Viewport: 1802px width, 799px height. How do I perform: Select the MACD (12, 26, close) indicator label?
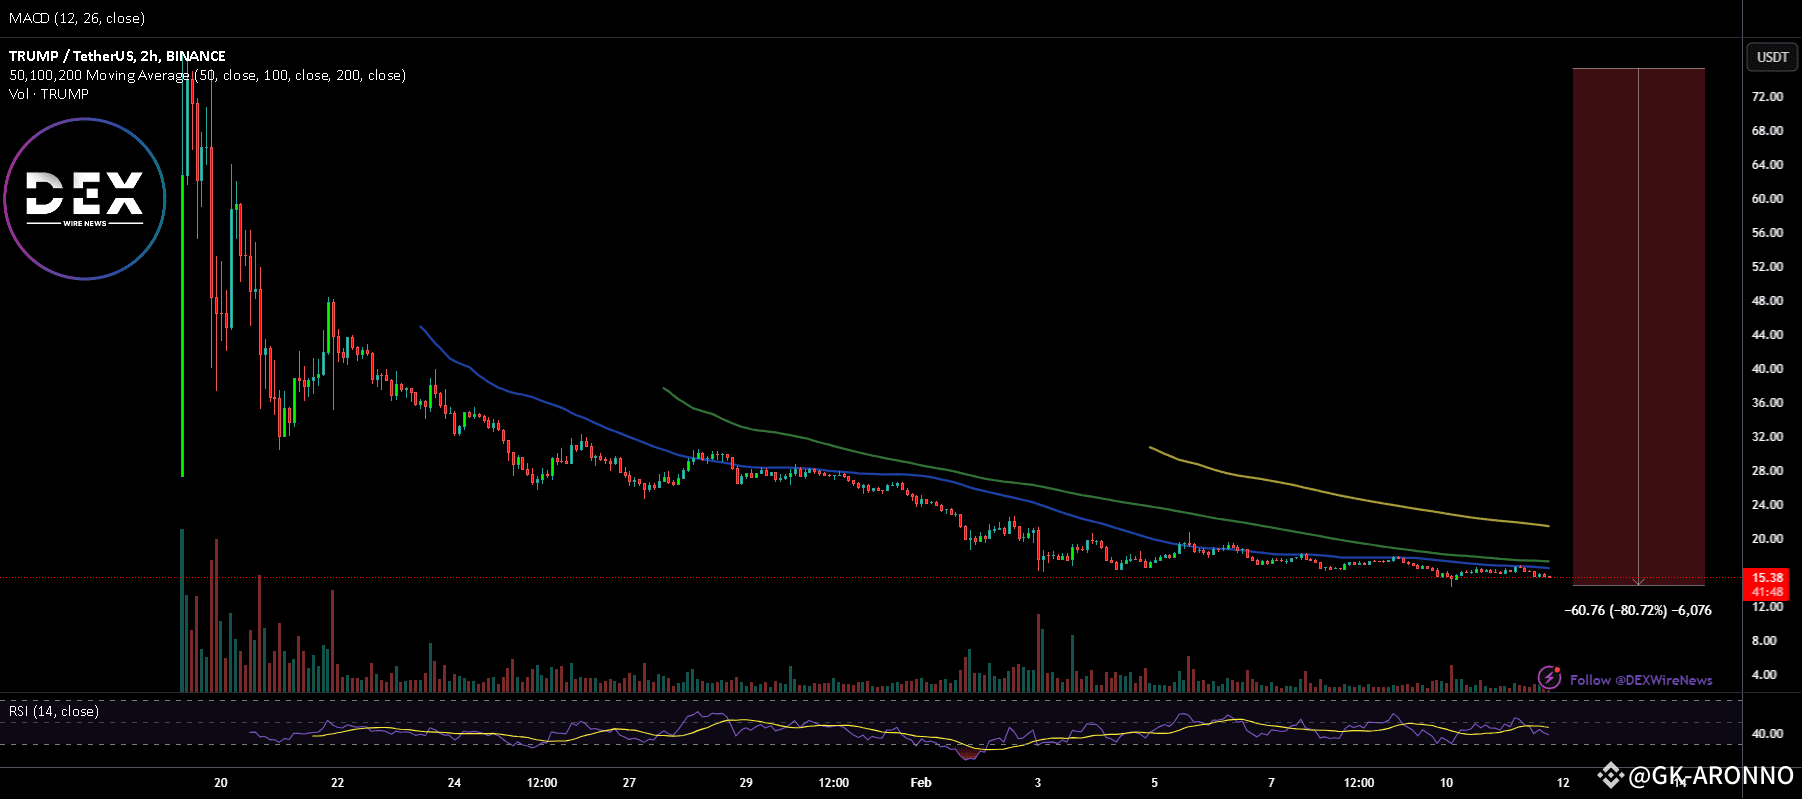click(x=77, y=18)
